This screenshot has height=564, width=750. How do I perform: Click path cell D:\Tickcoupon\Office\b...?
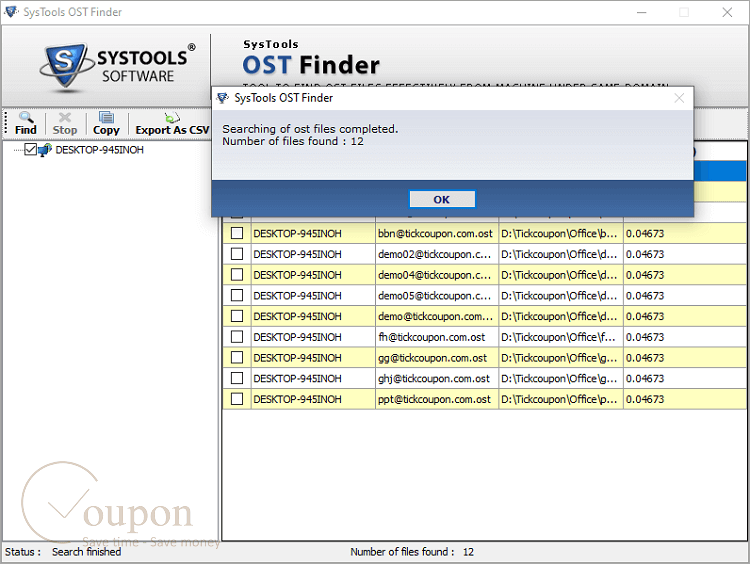click(x=561, y=233)
